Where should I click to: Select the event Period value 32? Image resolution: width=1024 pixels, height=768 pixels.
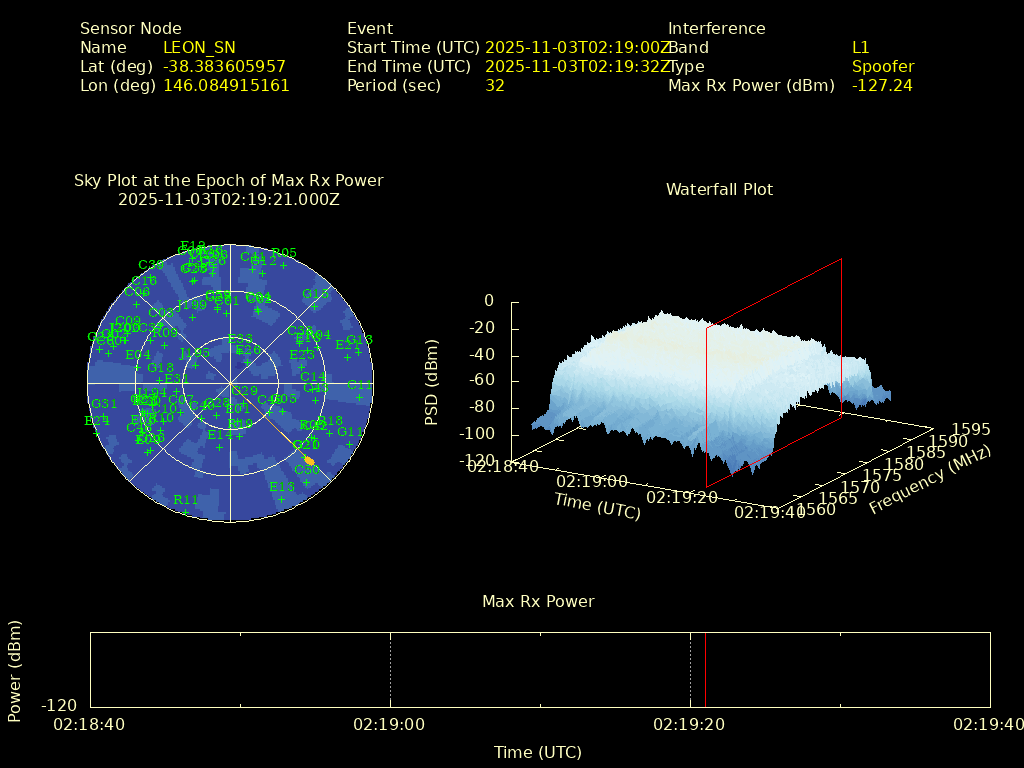point(495,86)
